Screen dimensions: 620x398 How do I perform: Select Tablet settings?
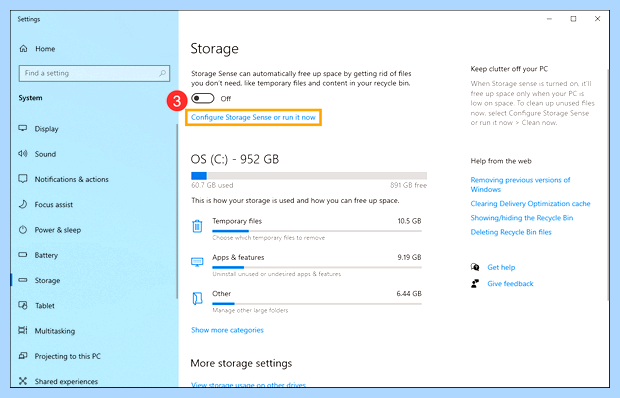point(45,306)
